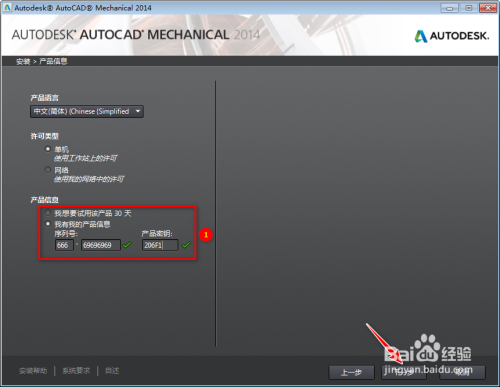500x387 pixels.
Task: Click the 产品信息 section heading
Action: coord(44,200)
